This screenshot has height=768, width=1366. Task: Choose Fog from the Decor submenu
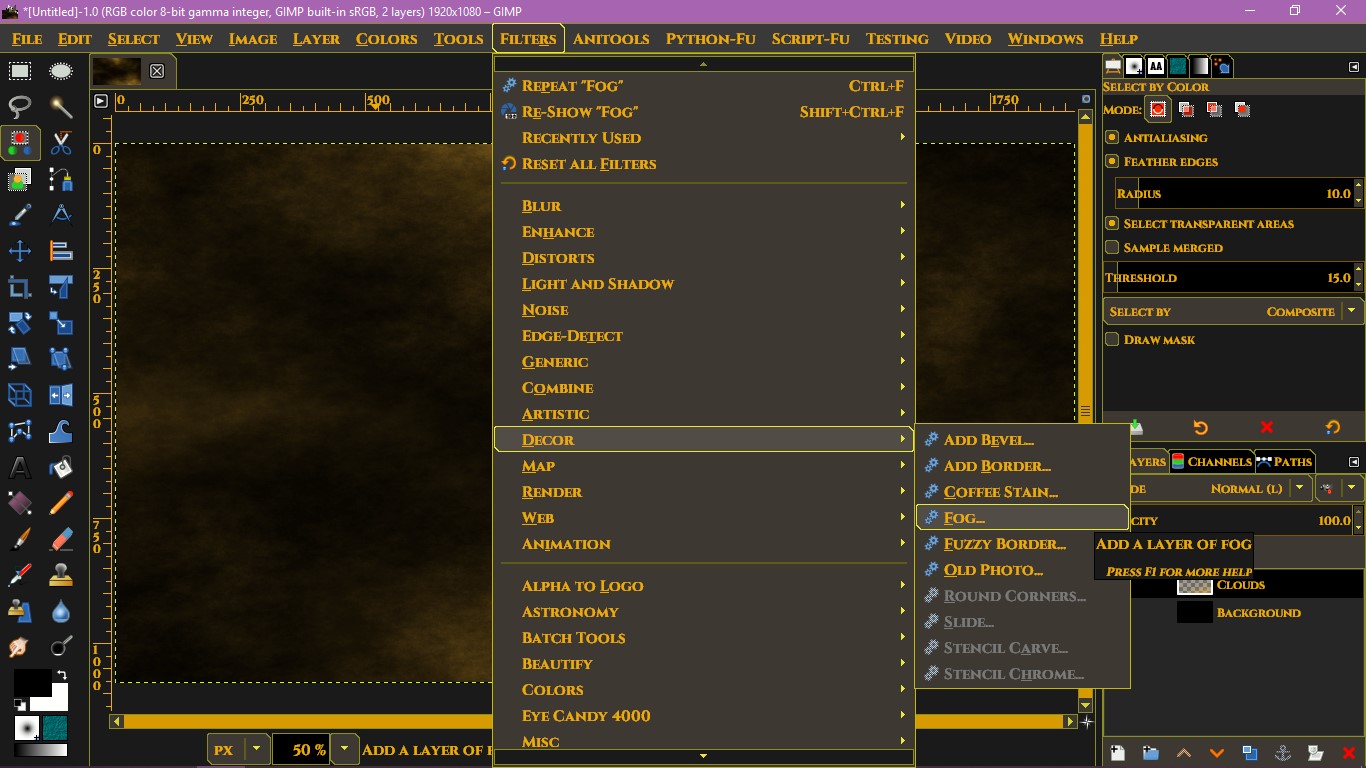click(x=1022, y=517)
